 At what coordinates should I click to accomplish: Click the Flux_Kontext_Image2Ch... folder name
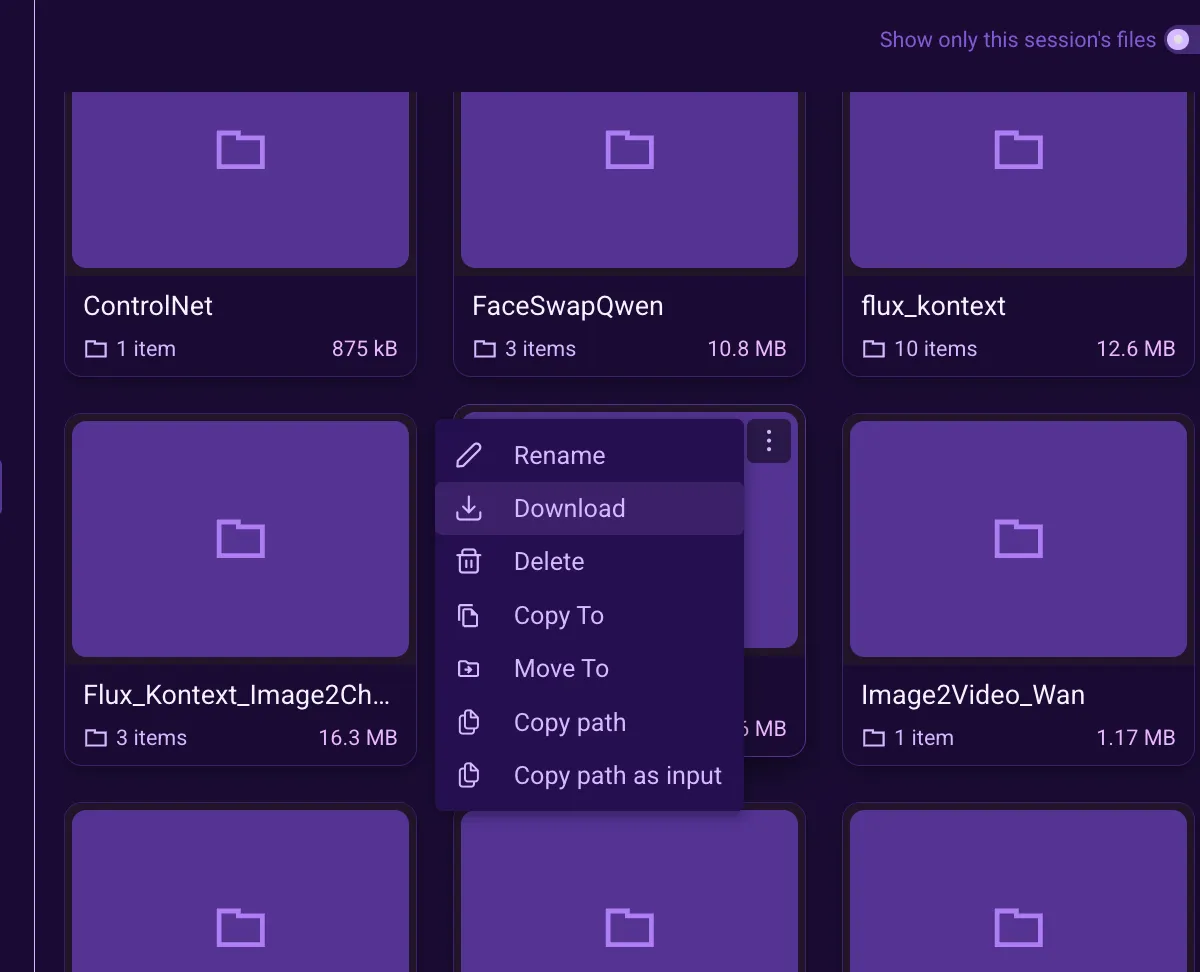click(x=236, y=695)
